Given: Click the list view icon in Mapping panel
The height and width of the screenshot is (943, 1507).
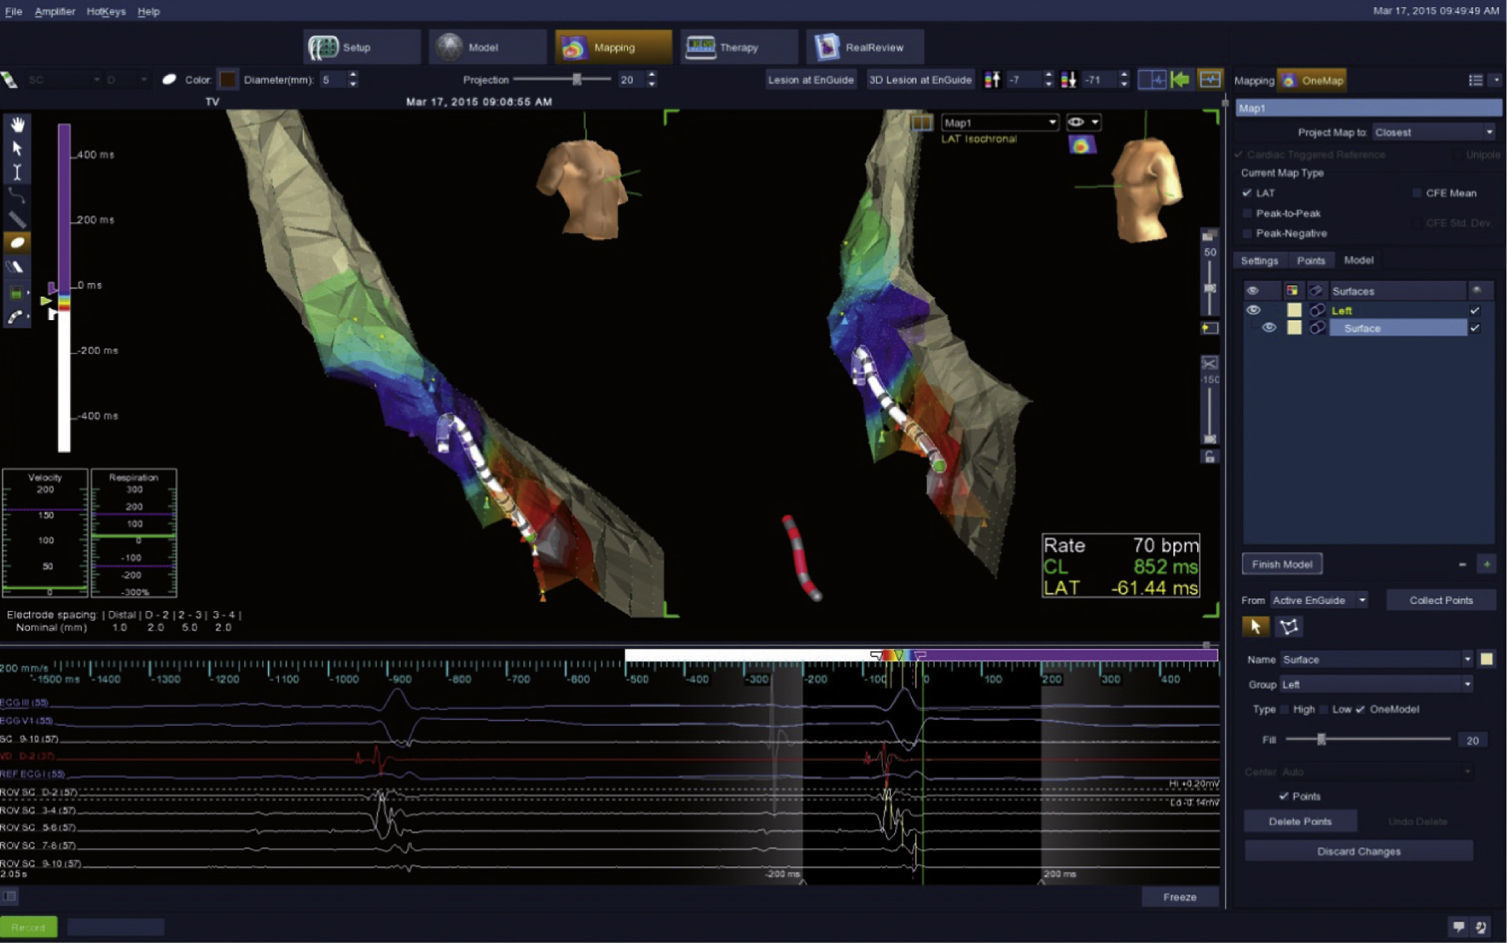Looking at the screenshot, I should coord(1475,80).
